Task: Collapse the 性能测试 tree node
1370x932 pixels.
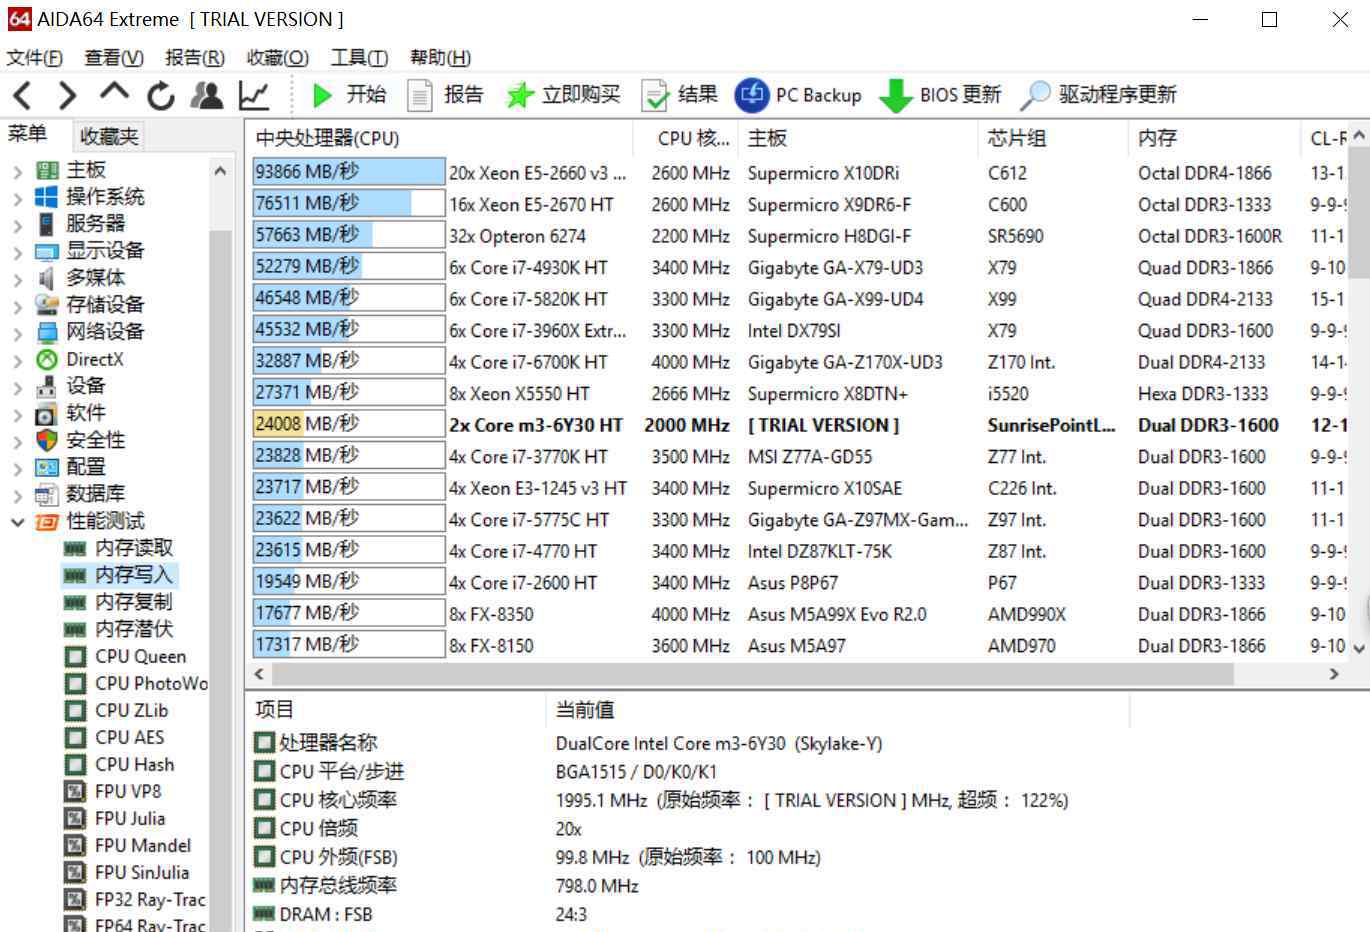Action: coord(17,521)
